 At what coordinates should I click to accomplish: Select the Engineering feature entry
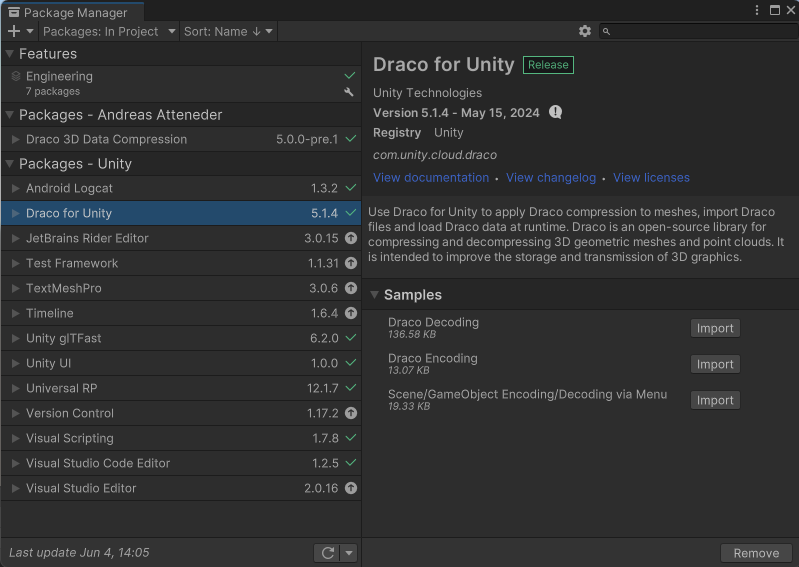(x=181, y=84)
